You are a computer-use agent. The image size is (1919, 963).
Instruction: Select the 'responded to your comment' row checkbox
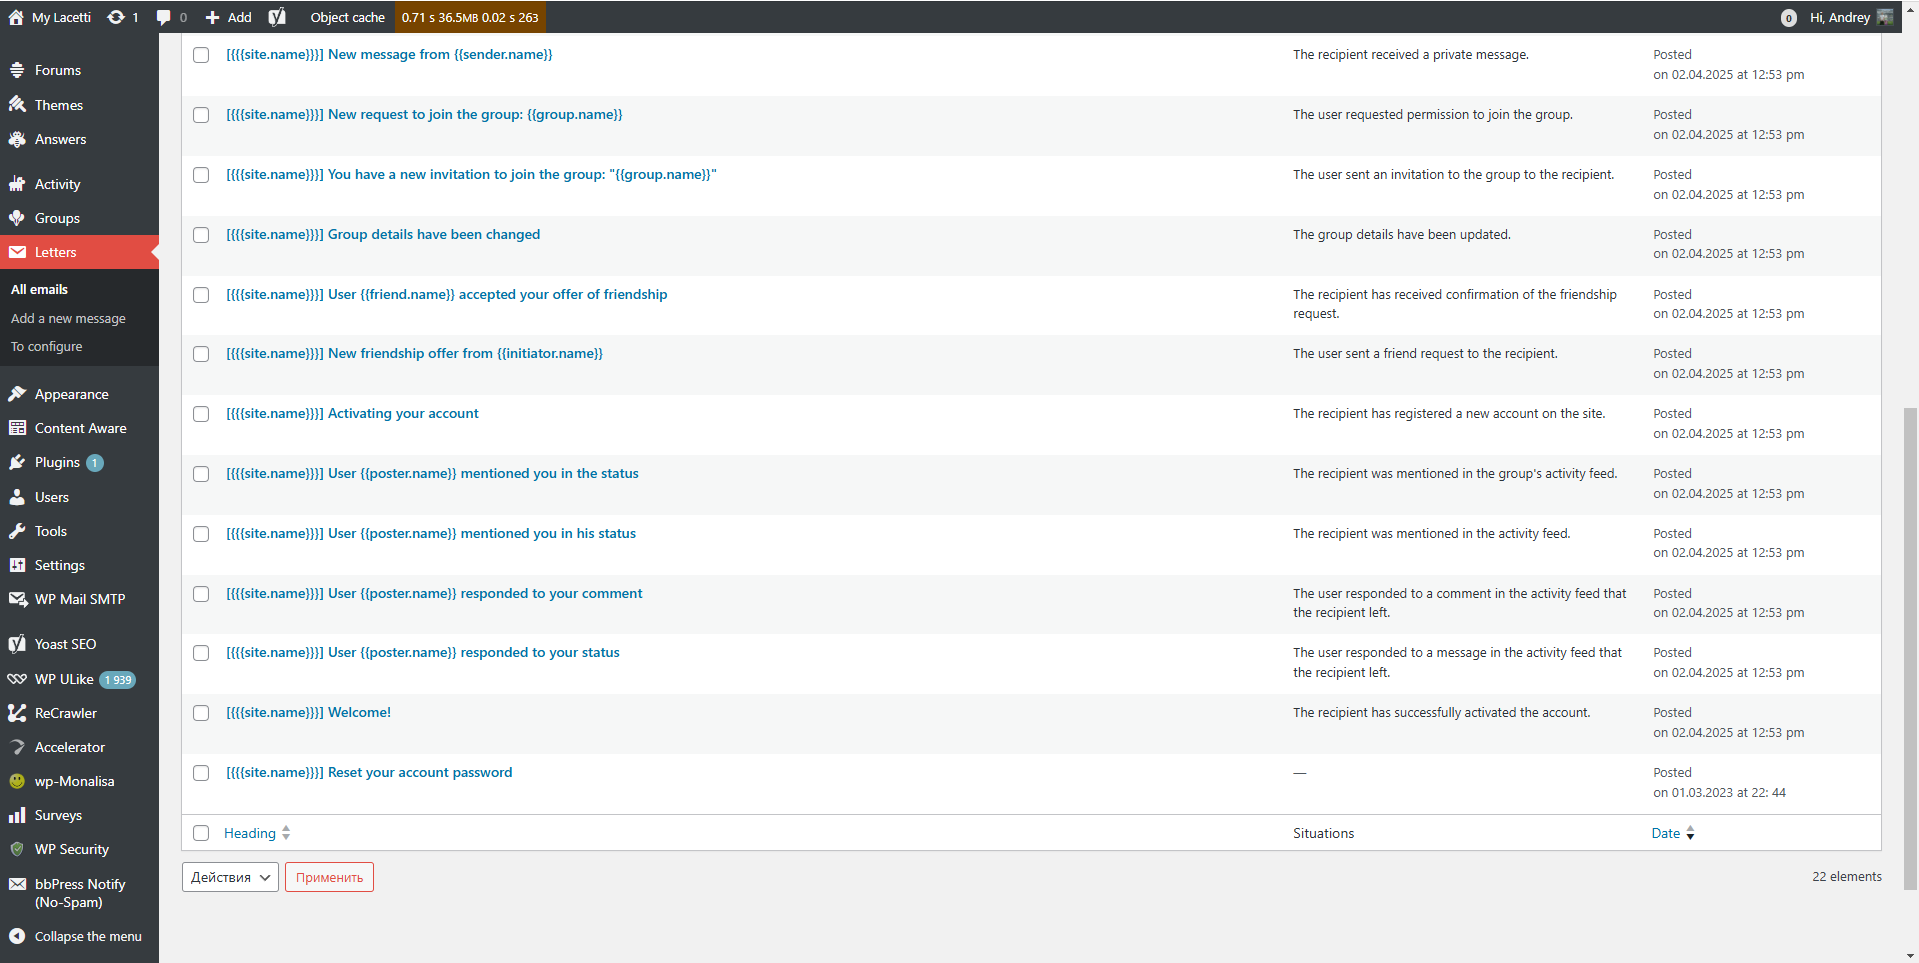click(201, 594)
